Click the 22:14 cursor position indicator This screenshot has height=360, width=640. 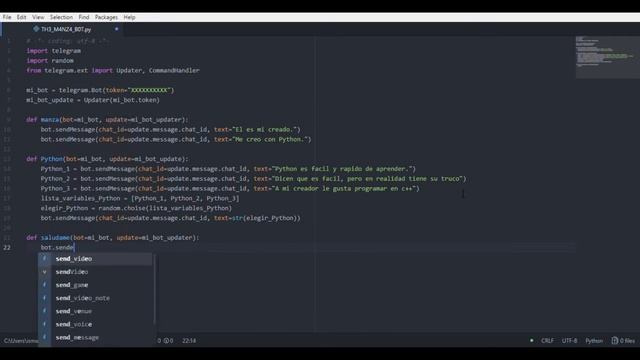(x=189, y=340)
